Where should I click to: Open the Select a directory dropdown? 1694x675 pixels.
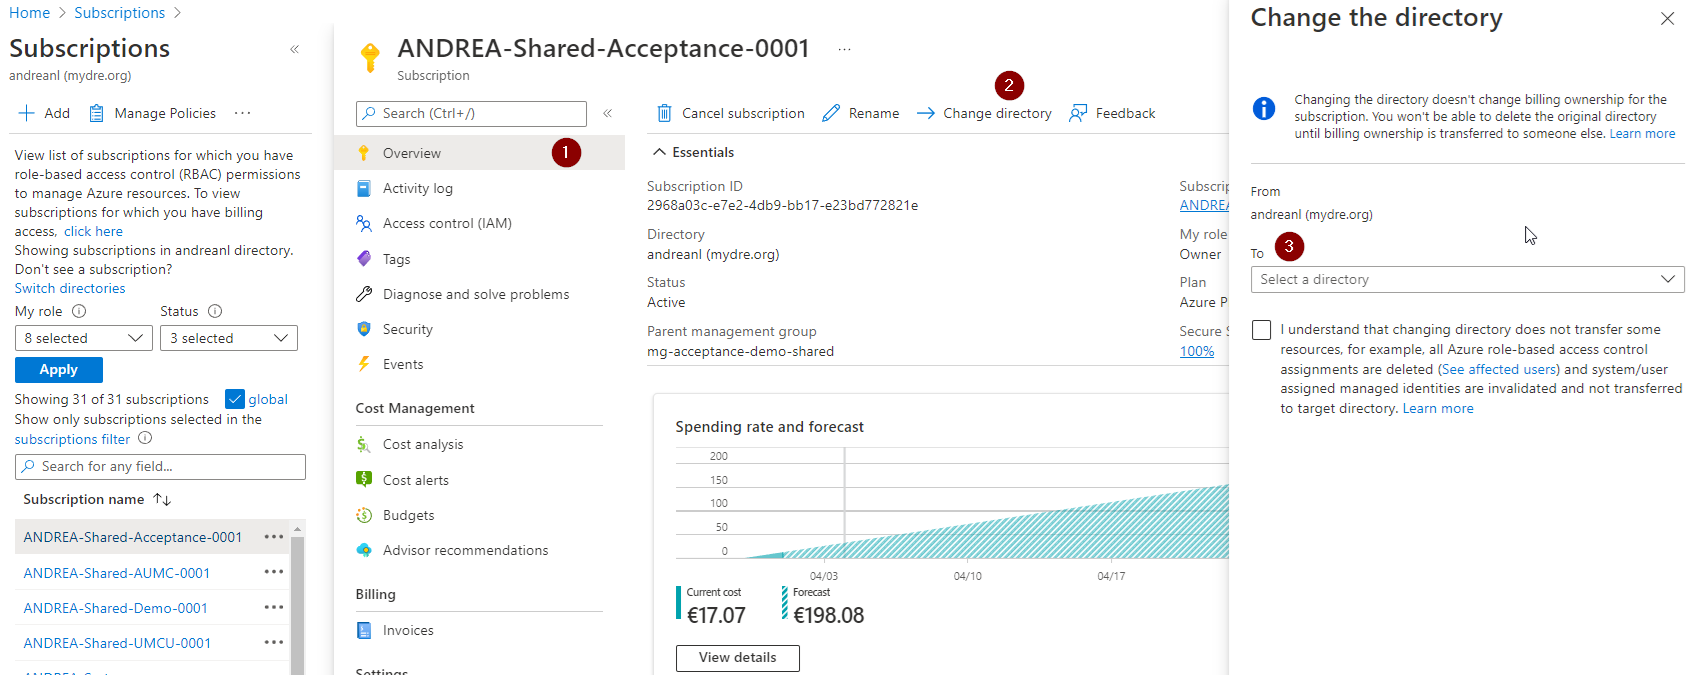pyautogui.click(x=1467, y=279)
